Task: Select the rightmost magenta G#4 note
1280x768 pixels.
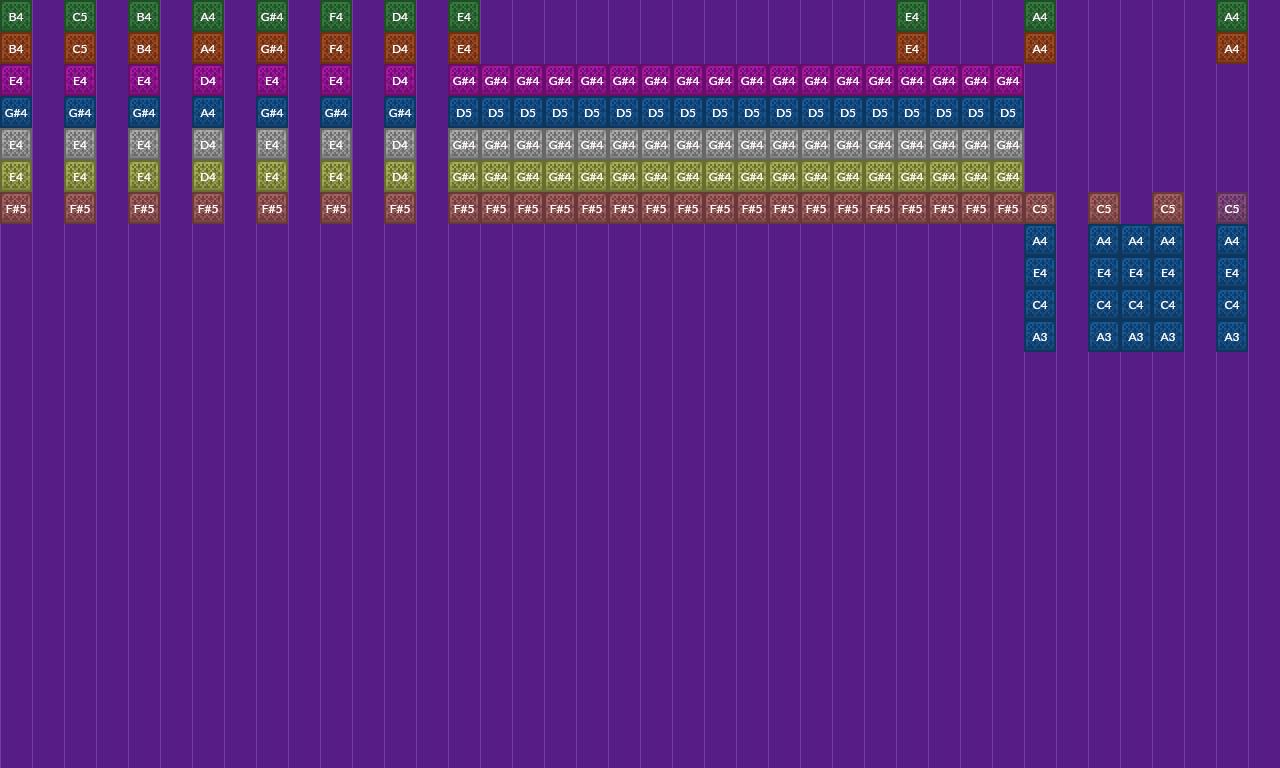Action: [x=1008, y=80]
